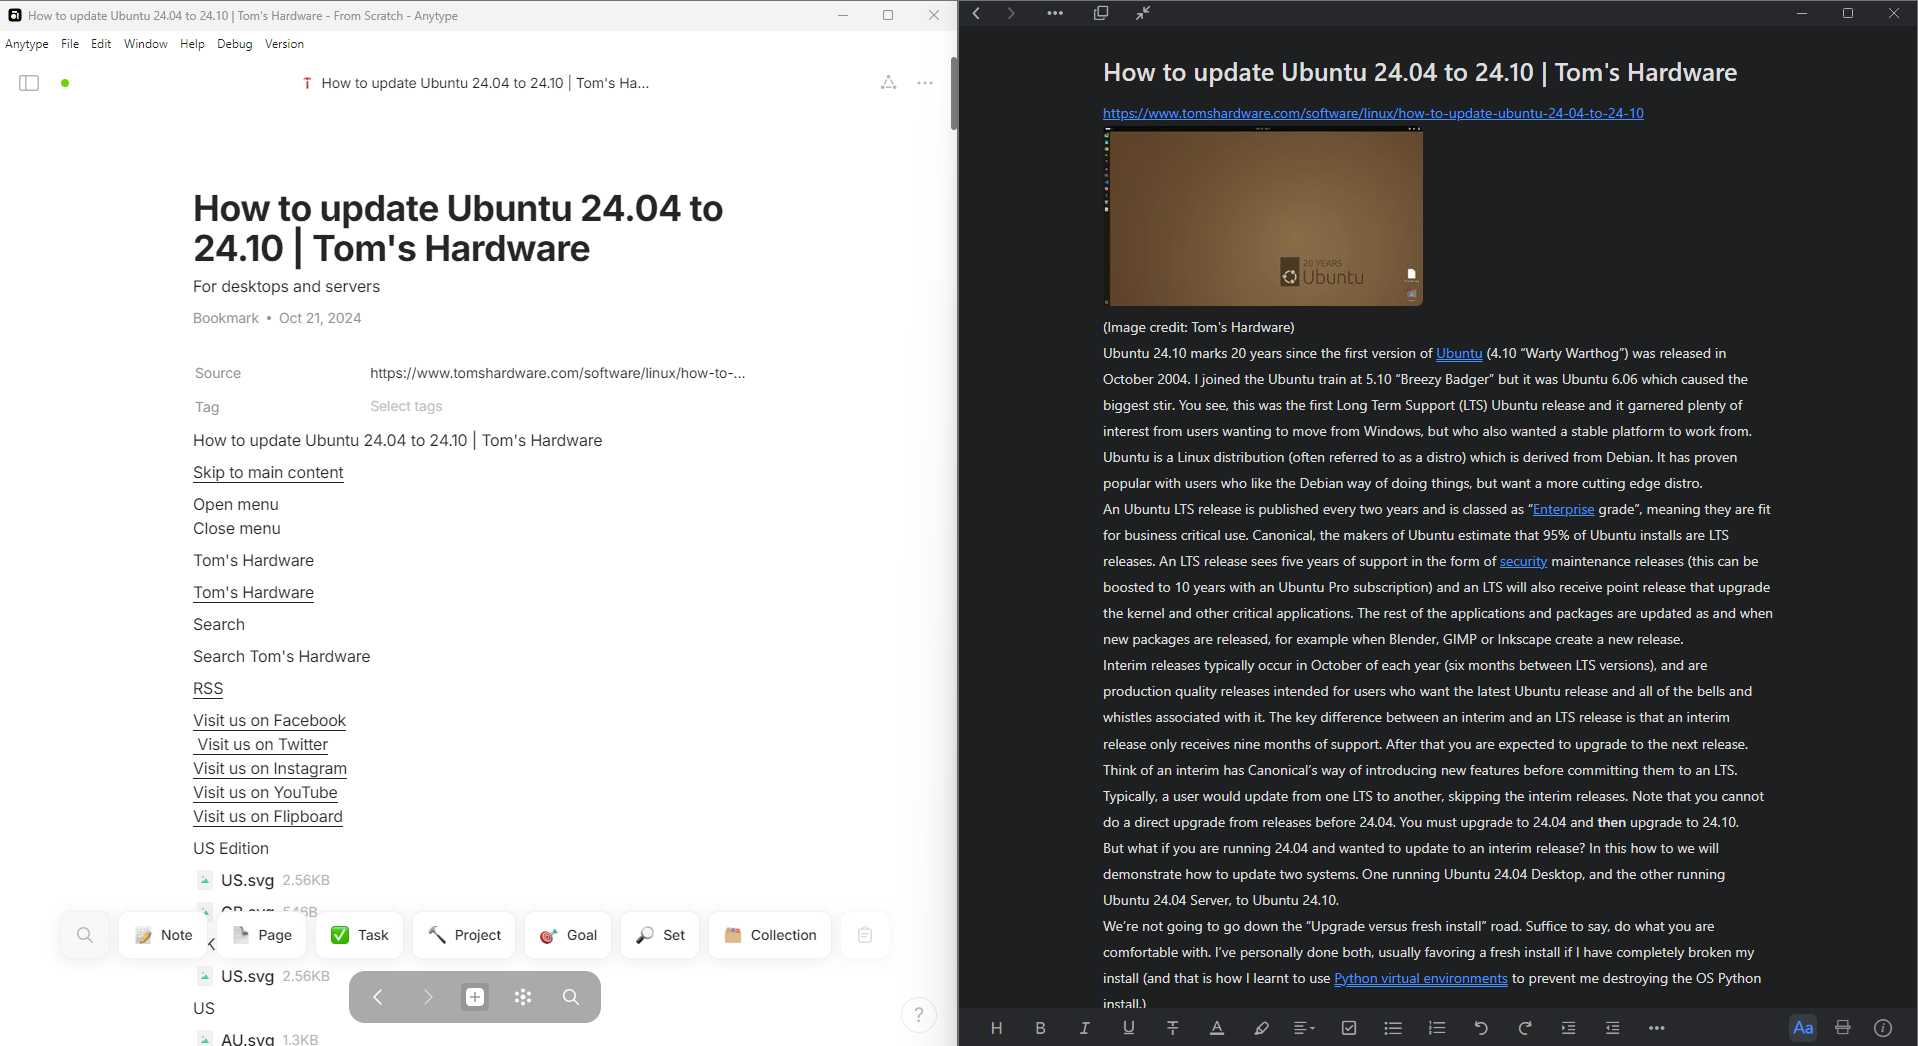The image size is (1918, 1046).
Task: Toggle the Anytype sidebar panel icon
Action: (29, 83)
